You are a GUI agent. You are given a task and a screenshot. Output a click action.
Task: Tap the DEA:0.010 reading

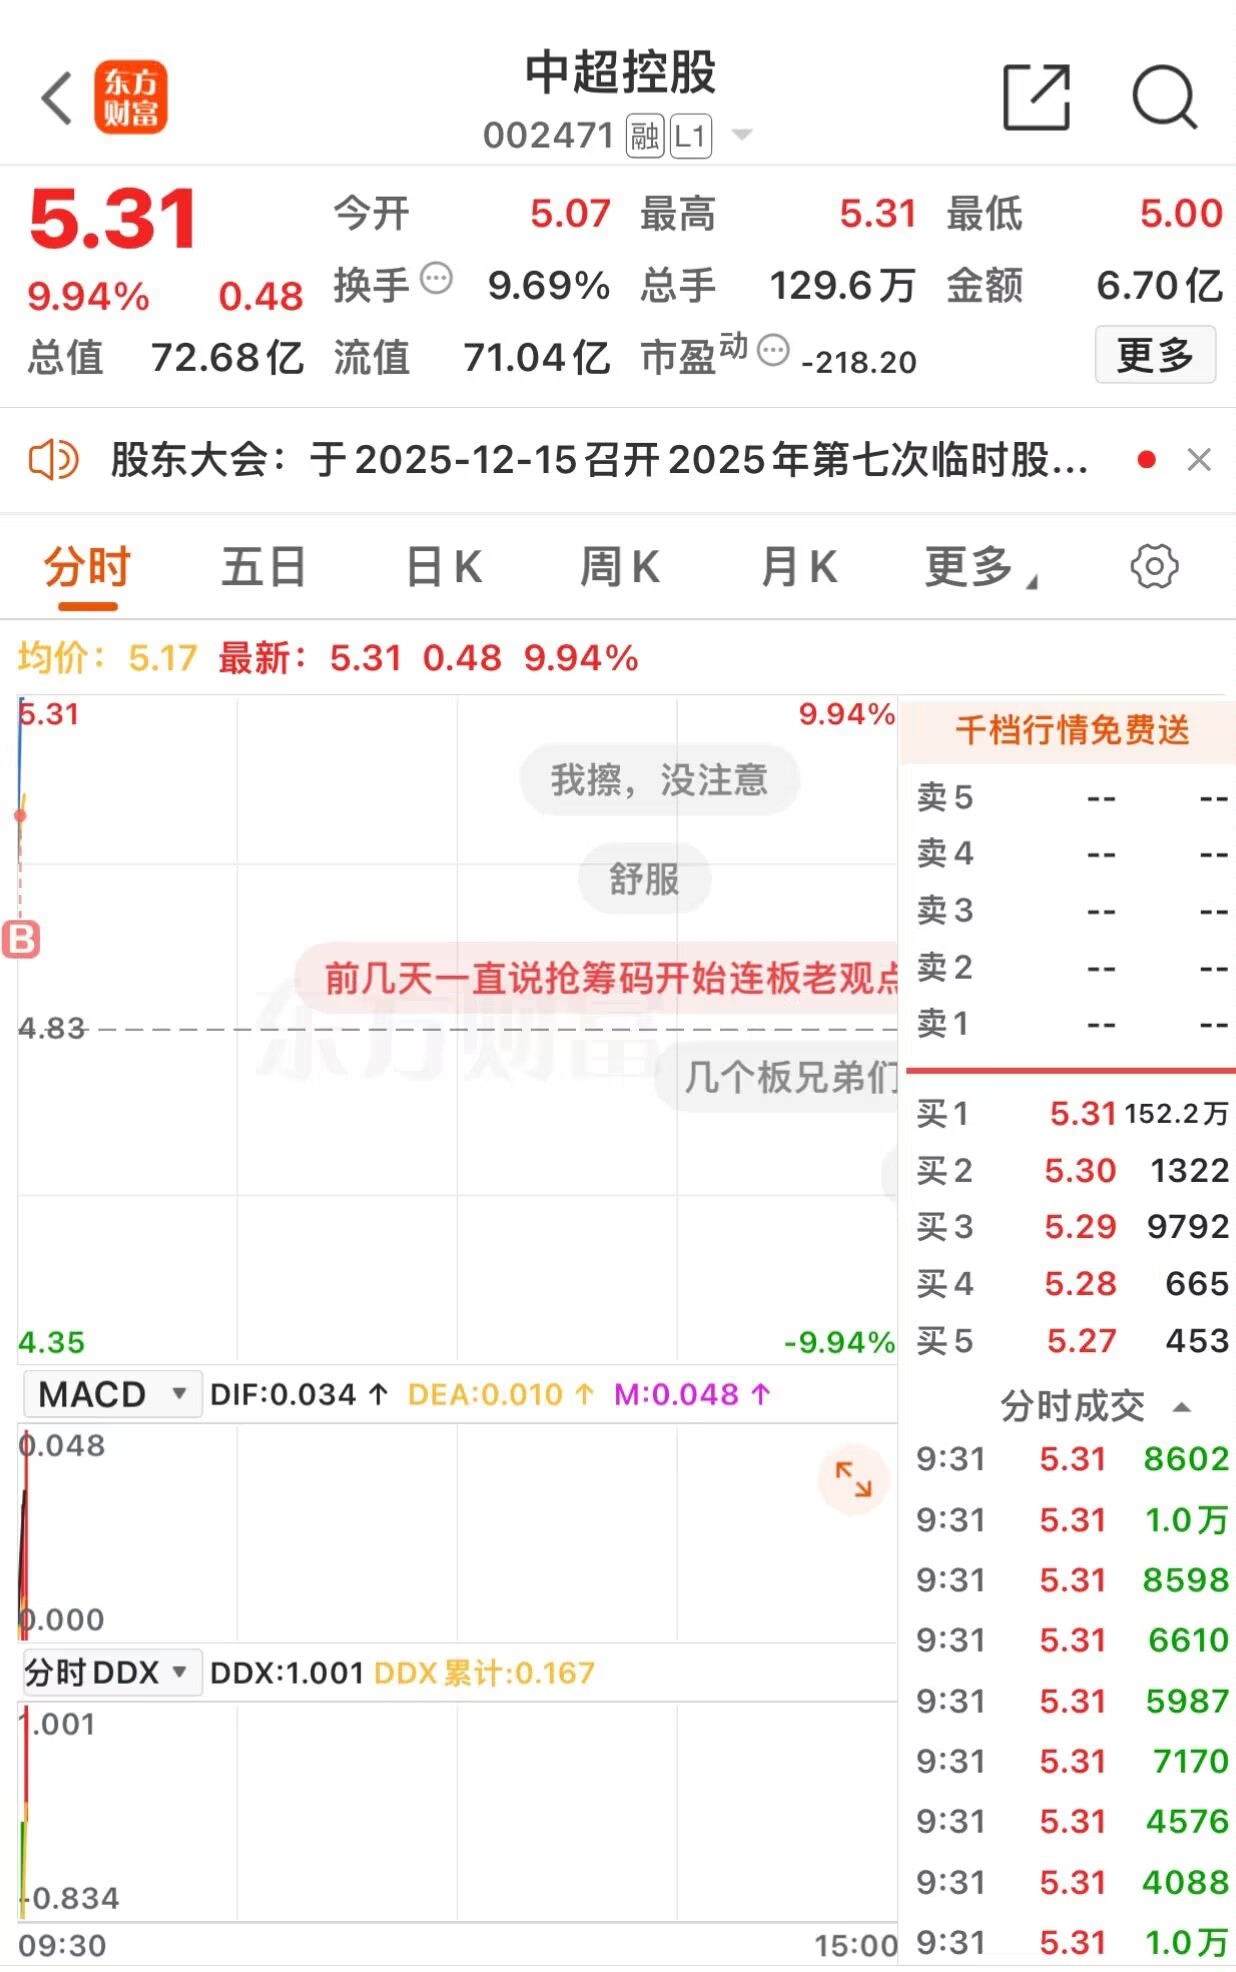tap(501, 1394)
